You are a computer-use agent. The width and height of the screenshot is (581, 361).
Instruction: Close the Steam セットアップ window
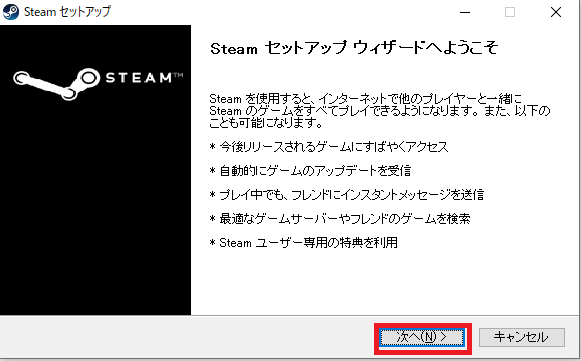[x=556, y=12]
